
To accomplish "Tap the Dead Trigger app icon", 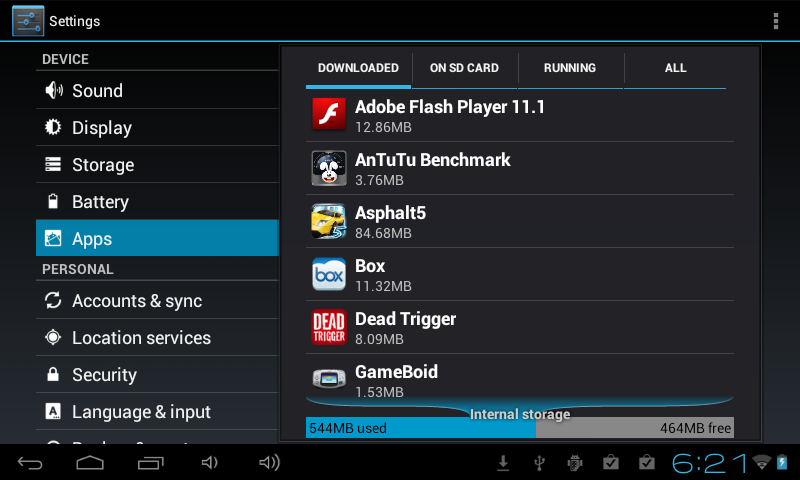I will point(329,327).
